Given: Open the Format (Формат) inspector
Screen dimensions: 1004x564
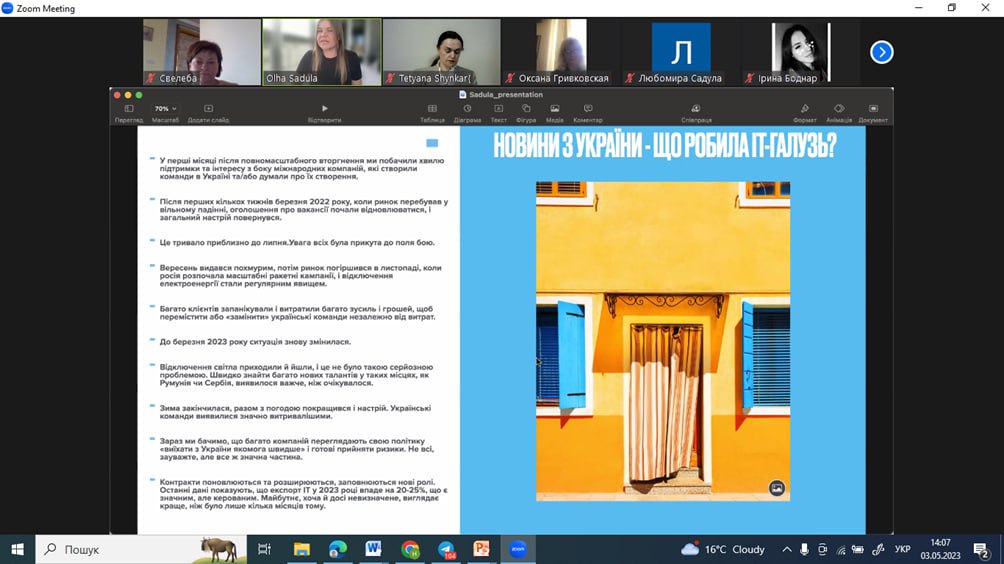Looking at the screenshot, I should [x=805, y=108].
